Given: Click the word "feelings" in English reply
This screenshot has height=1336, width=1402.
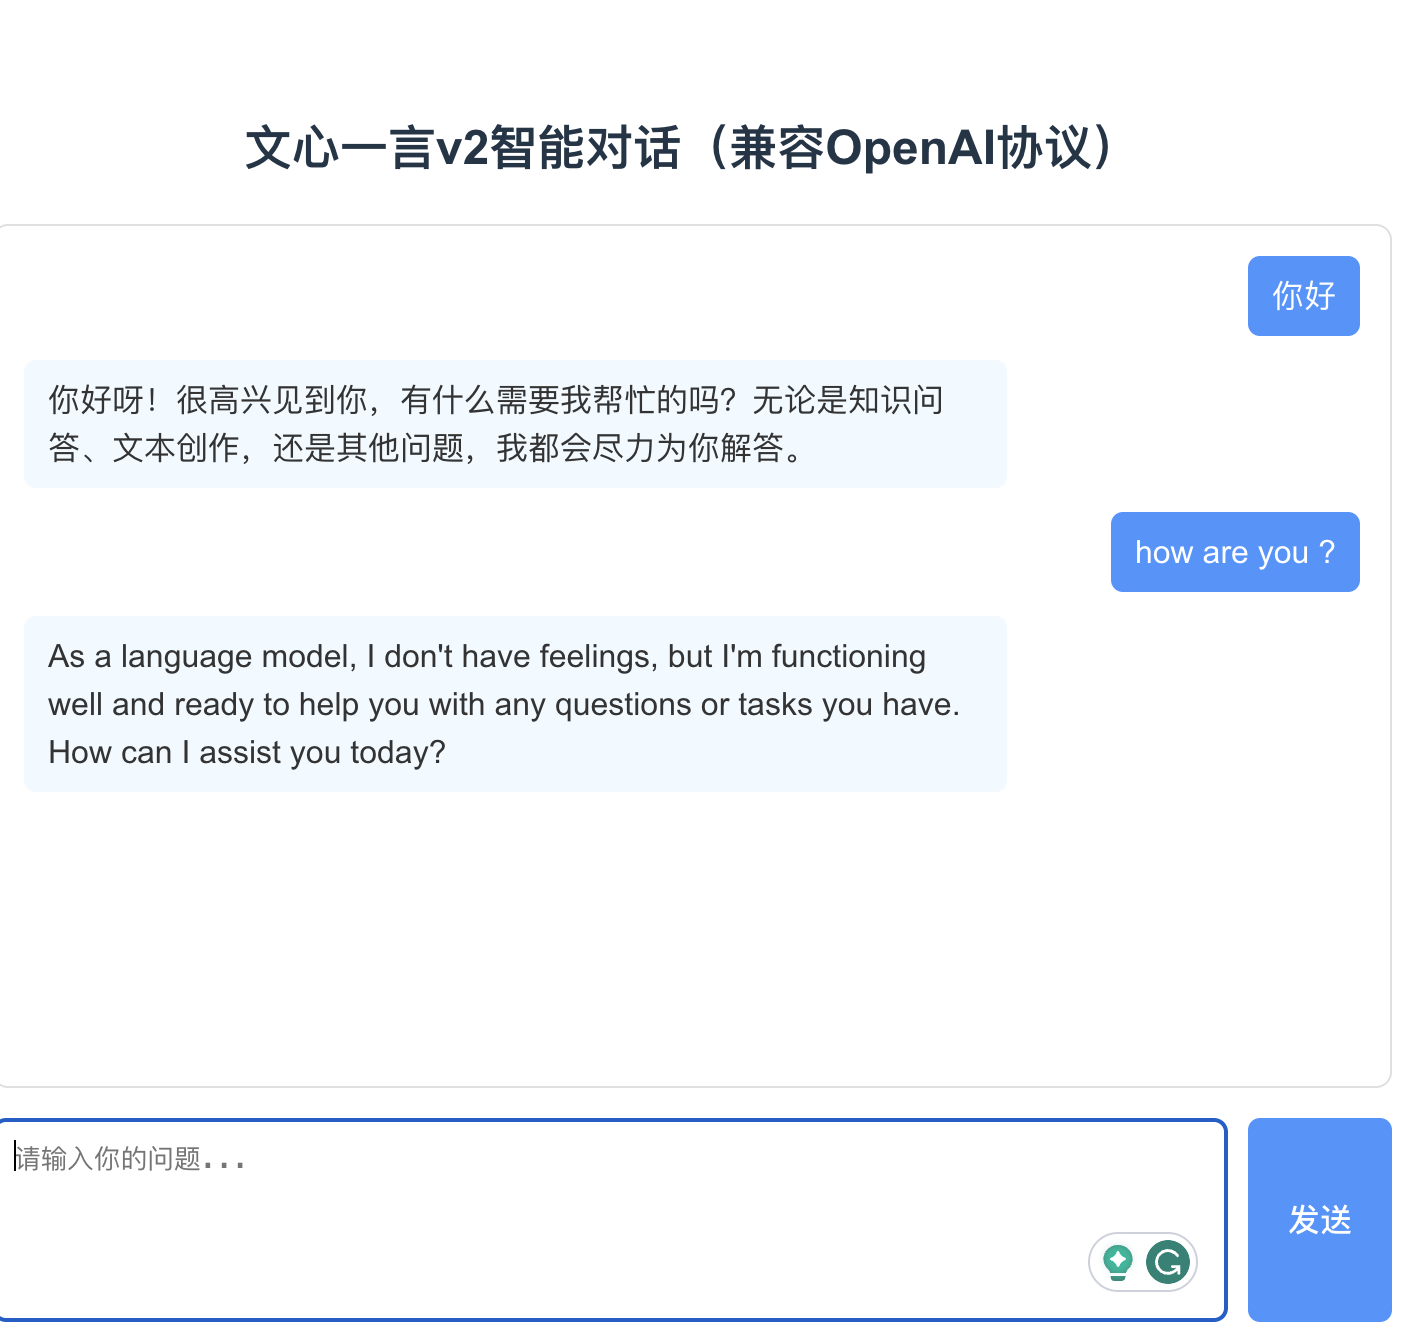Looking at the screenshot, I should tap(595, 657).
